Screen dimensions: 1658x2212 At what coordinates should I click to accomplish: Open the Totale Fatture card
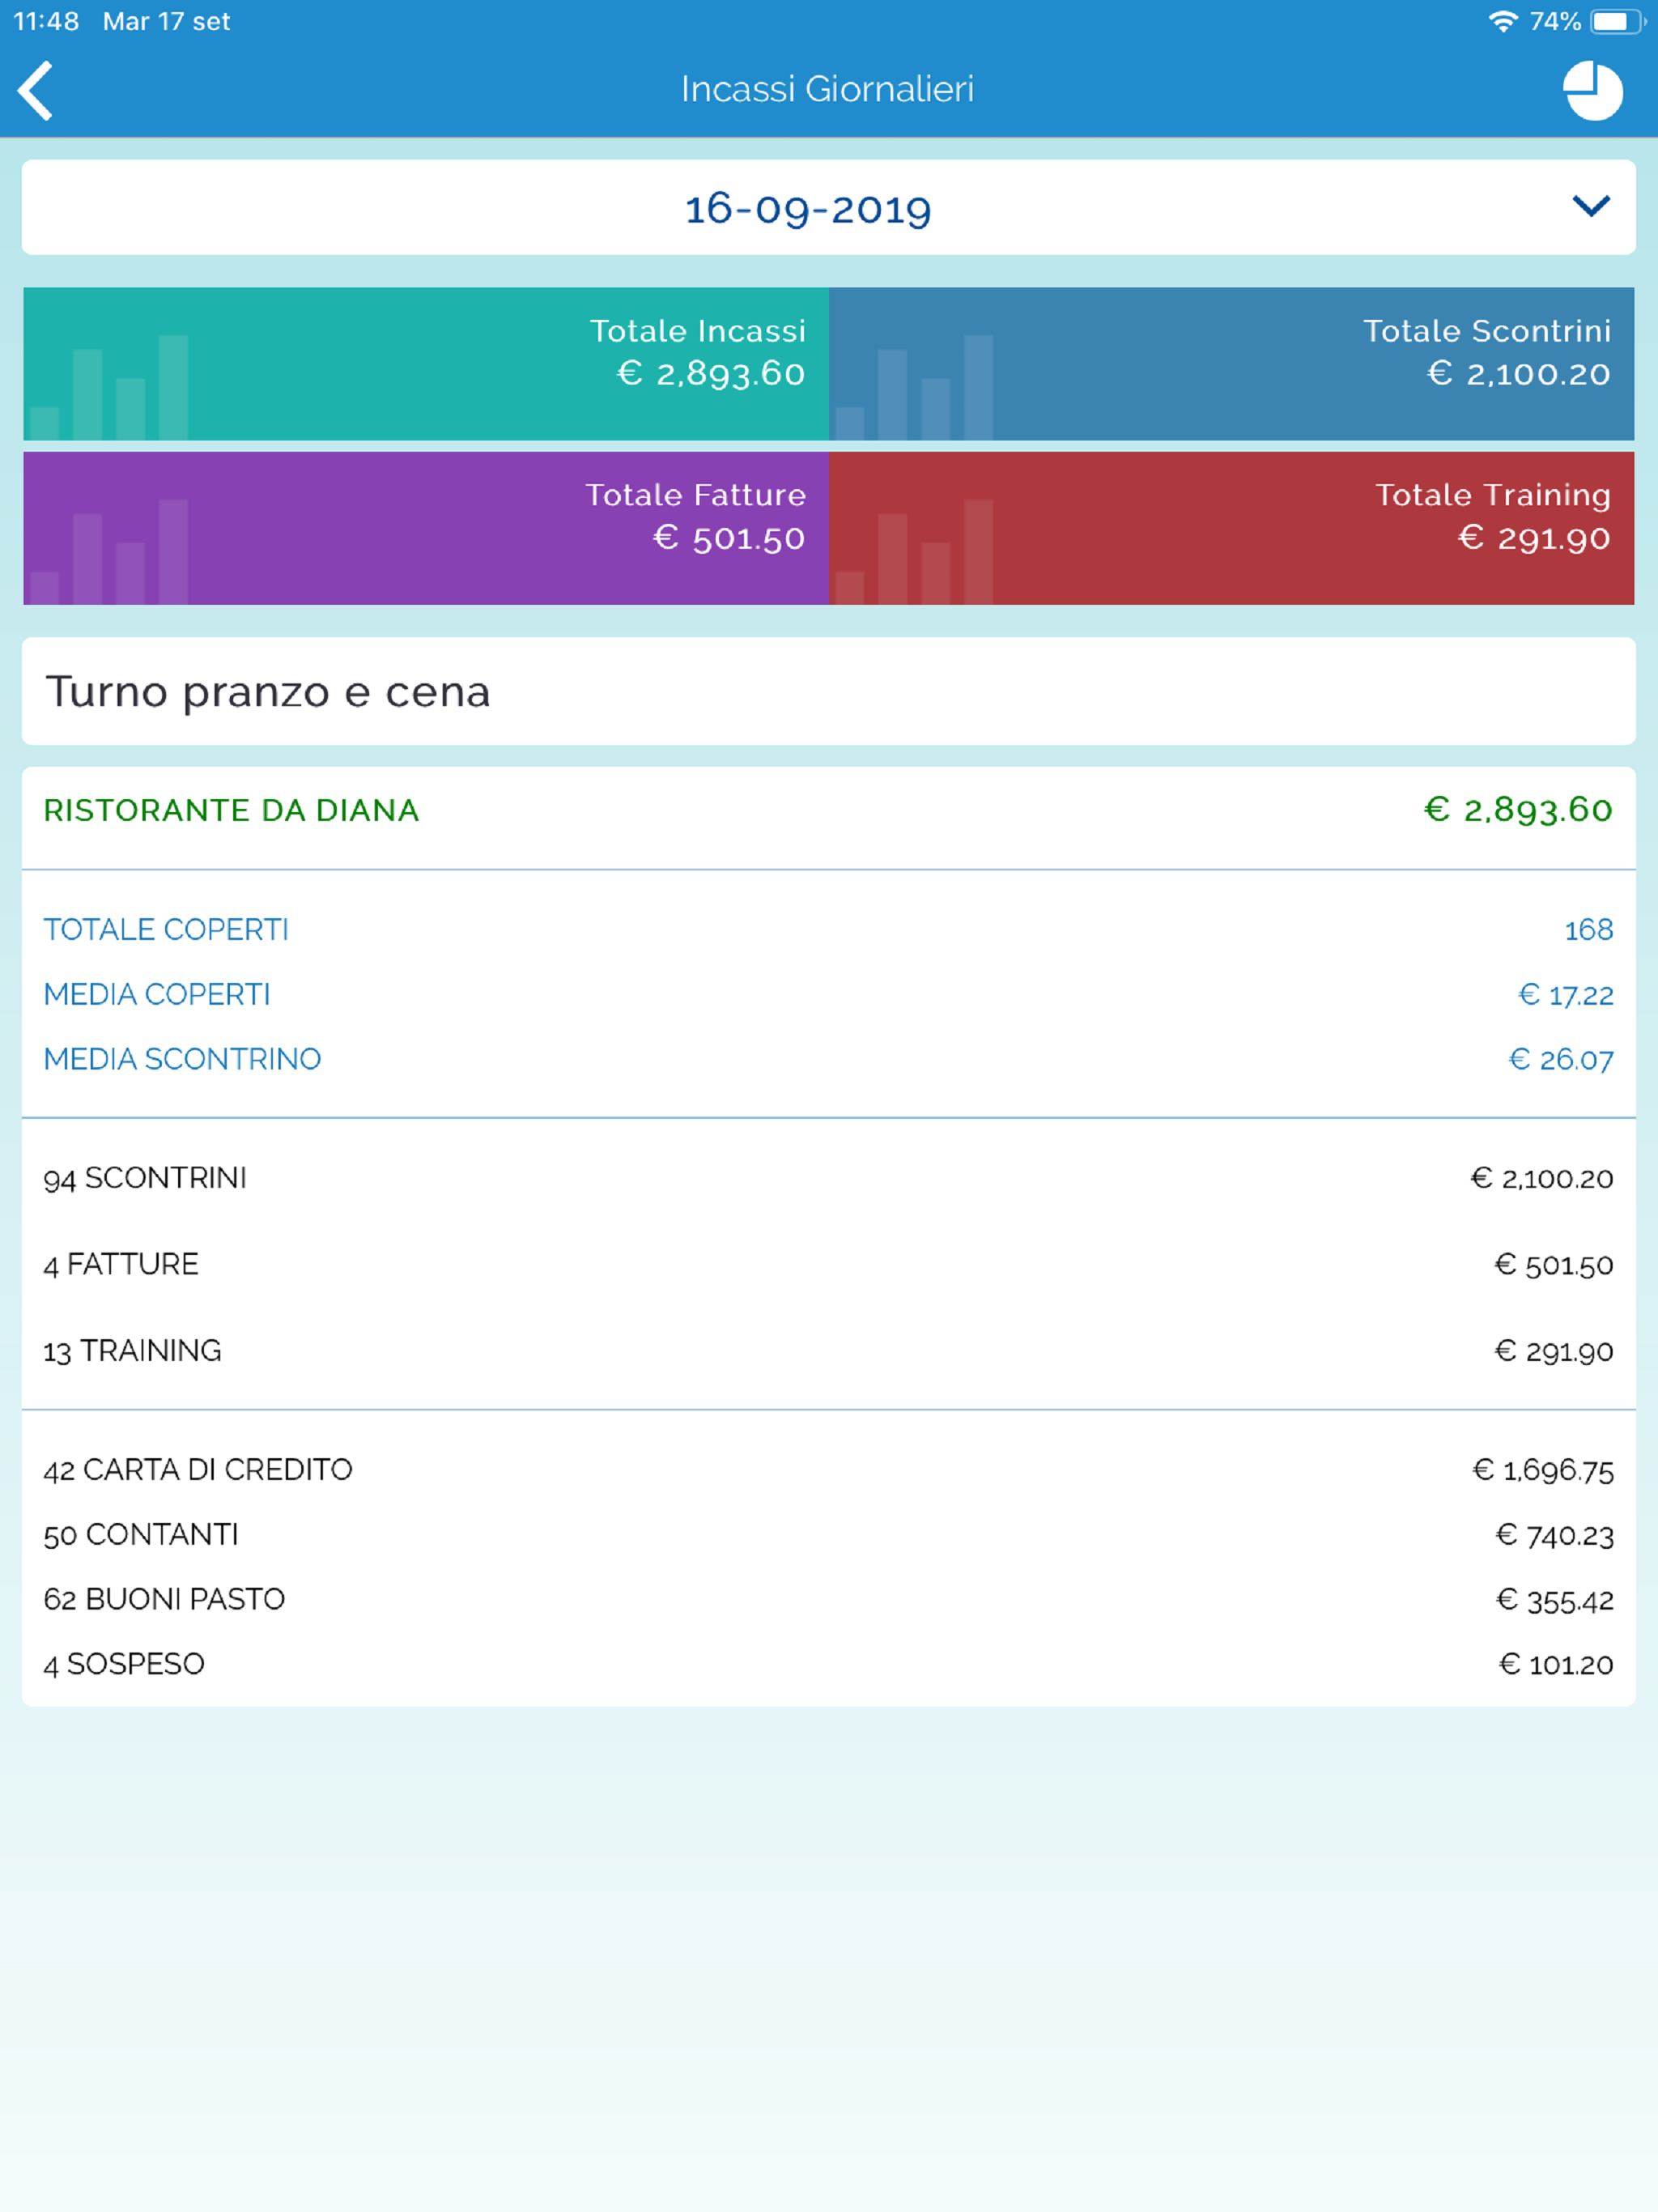click(x=426, y=527)
